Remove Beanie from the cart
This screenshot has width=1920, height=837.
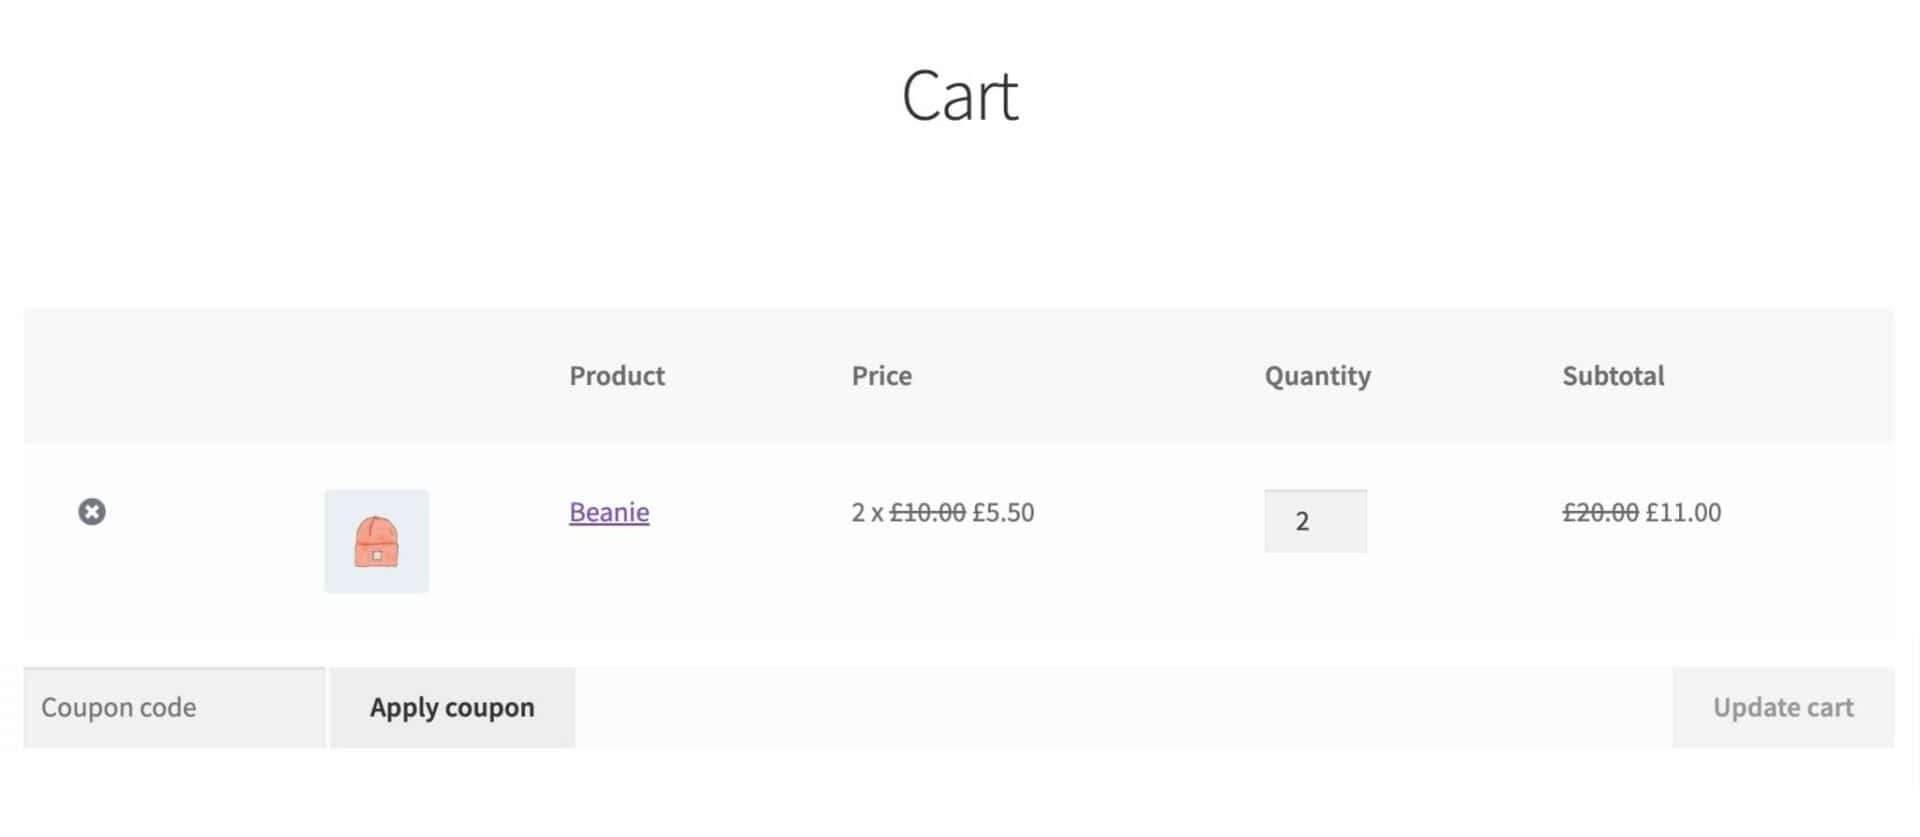tap(92, 512)
